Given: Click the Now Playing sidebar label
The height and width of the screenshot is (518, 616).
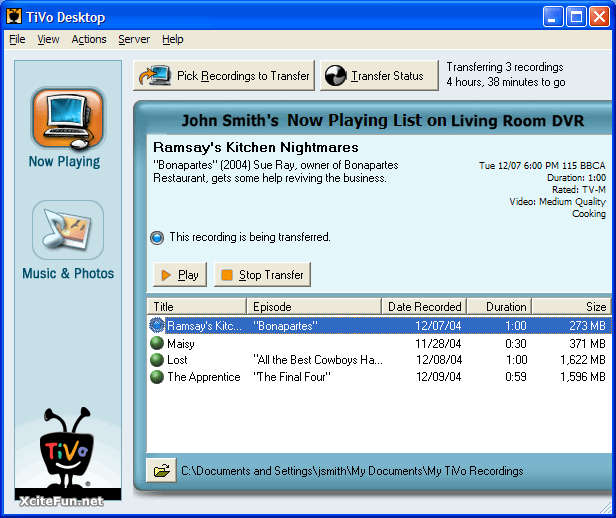Looking at the screenshot, I should [x=64, y=161].
